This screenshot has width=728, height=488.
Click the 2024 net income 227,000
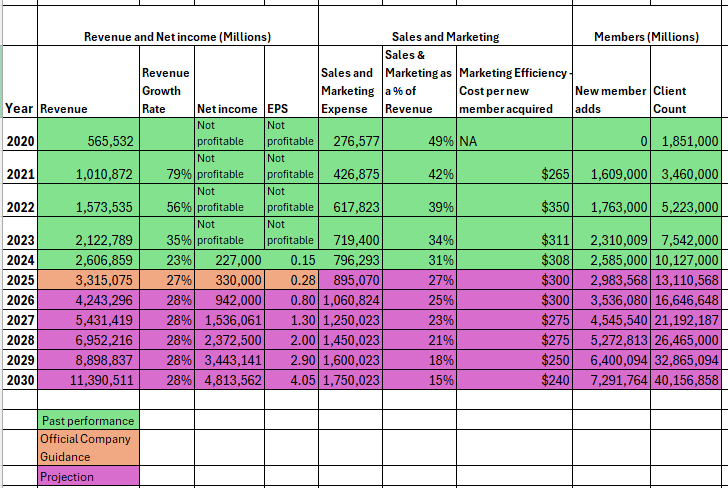pos(229,260)
